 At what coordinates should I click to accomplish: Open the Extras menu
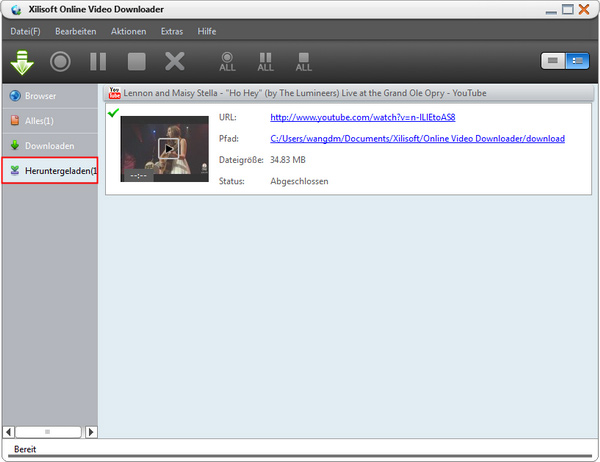(172, 31)
